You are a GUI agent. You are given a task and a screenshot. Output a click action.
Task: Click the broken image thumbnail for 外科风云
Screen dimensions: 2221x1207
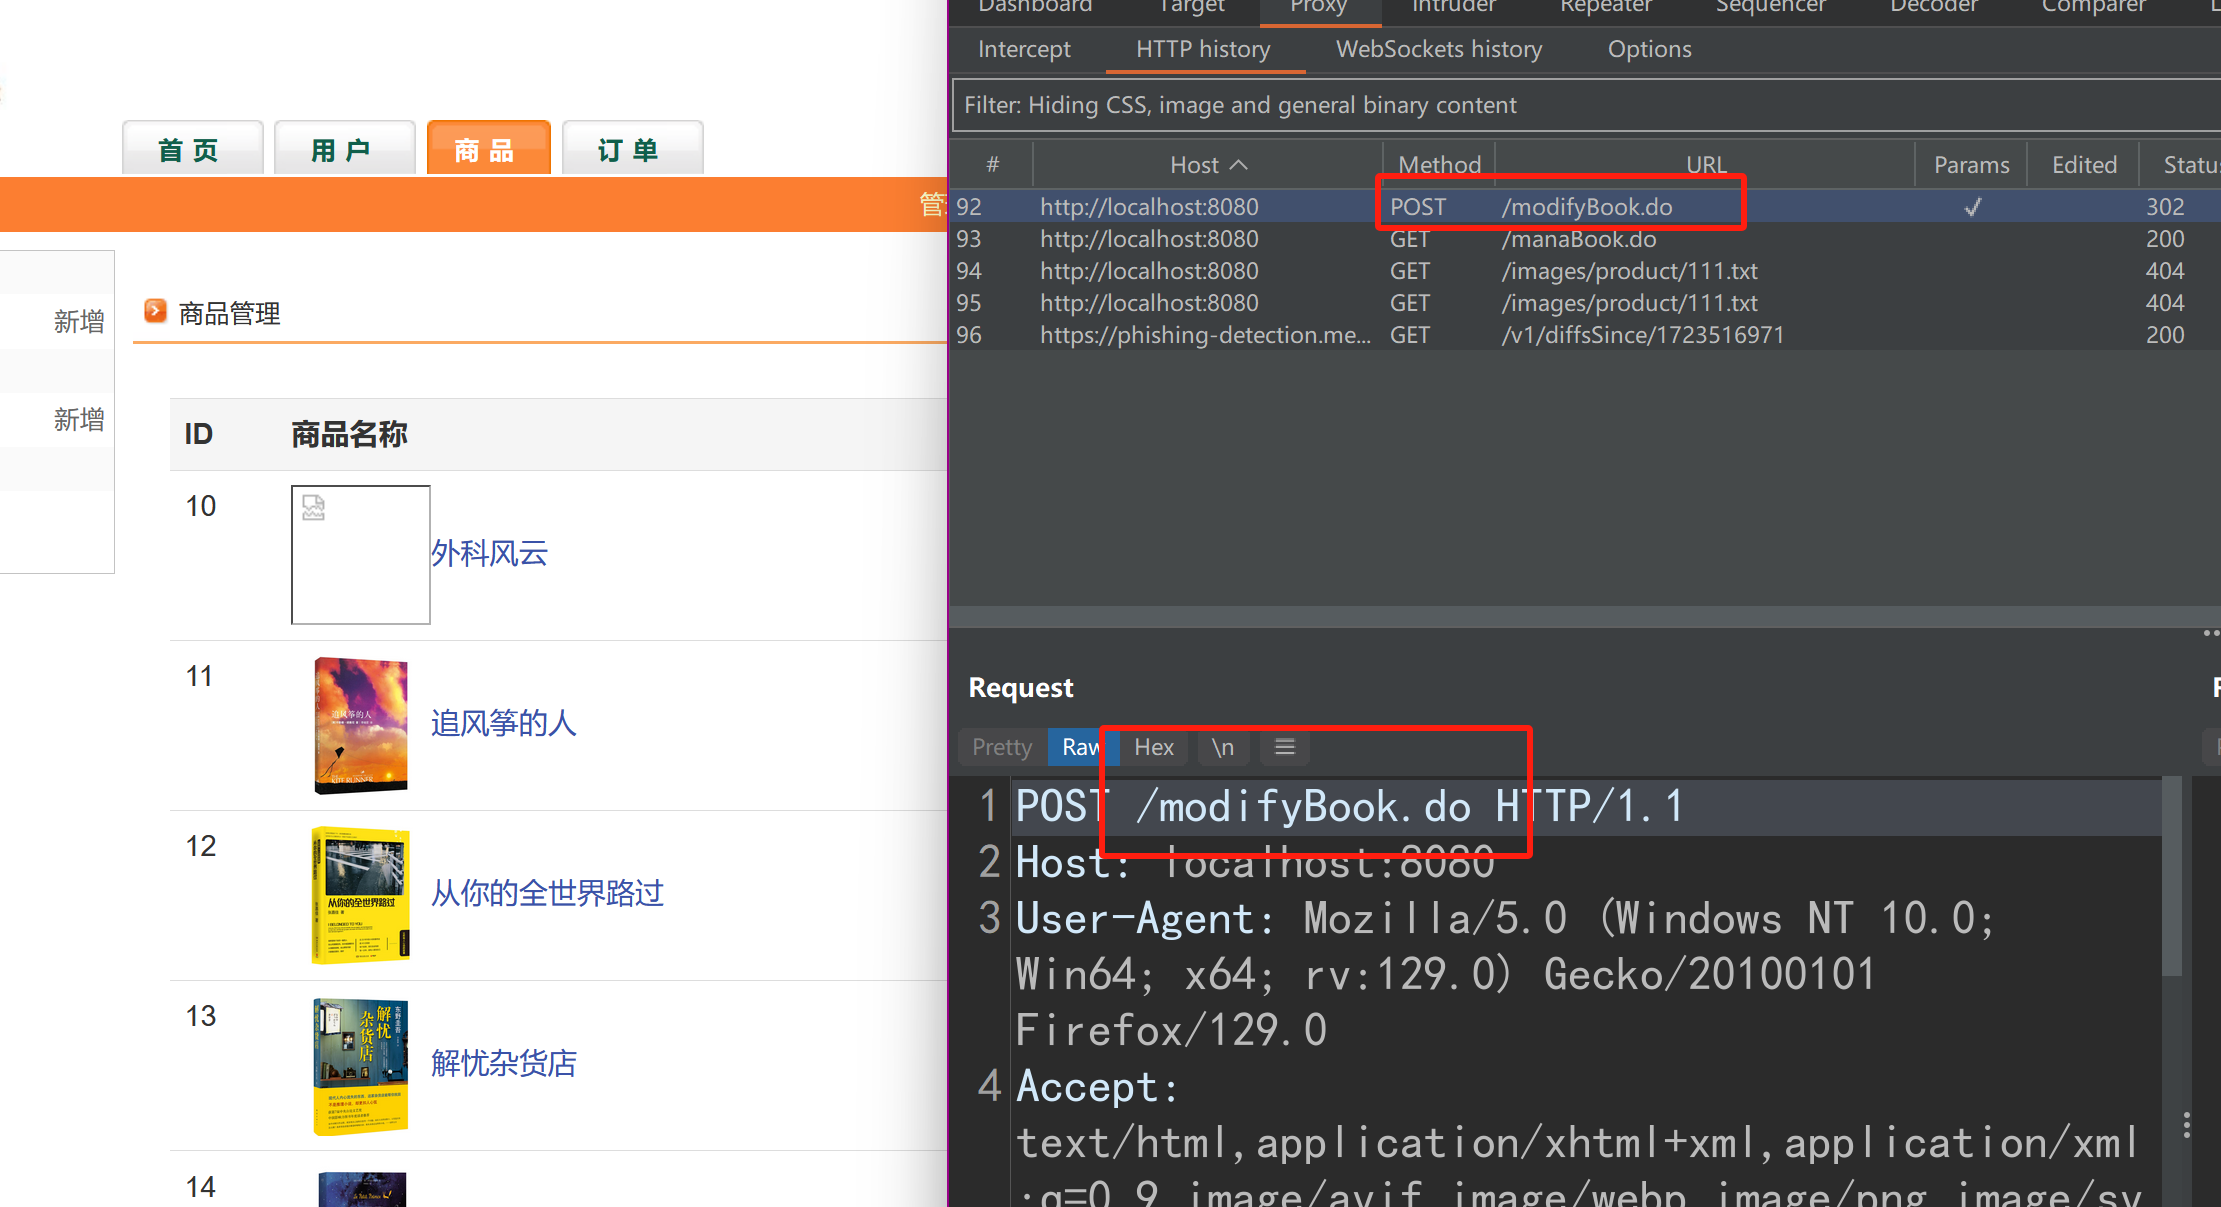361,555
